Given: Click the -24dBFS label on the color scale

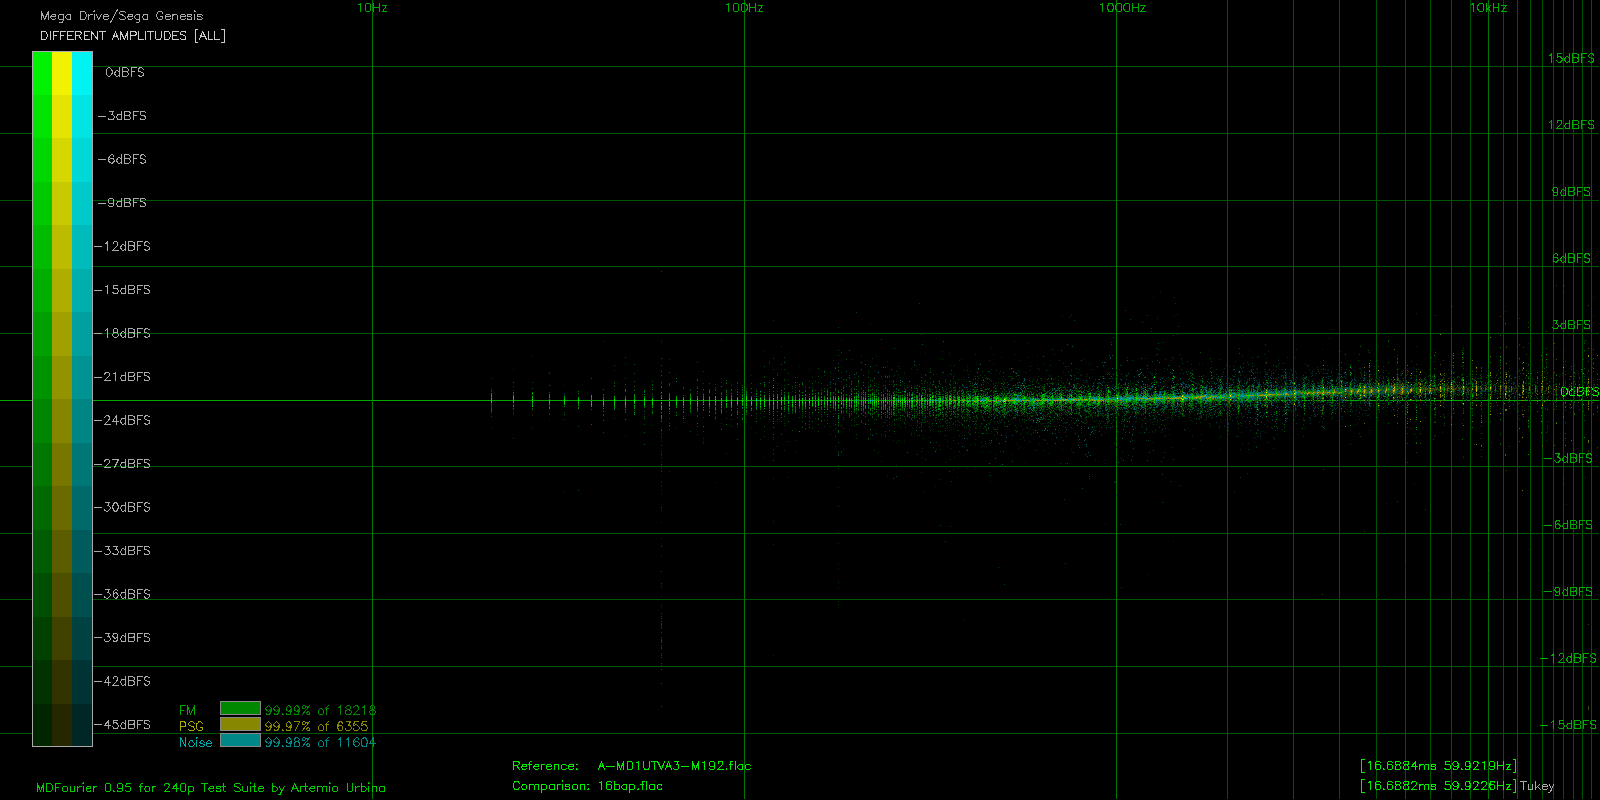Looking at the screenshot, I should (x=126, y=421).
